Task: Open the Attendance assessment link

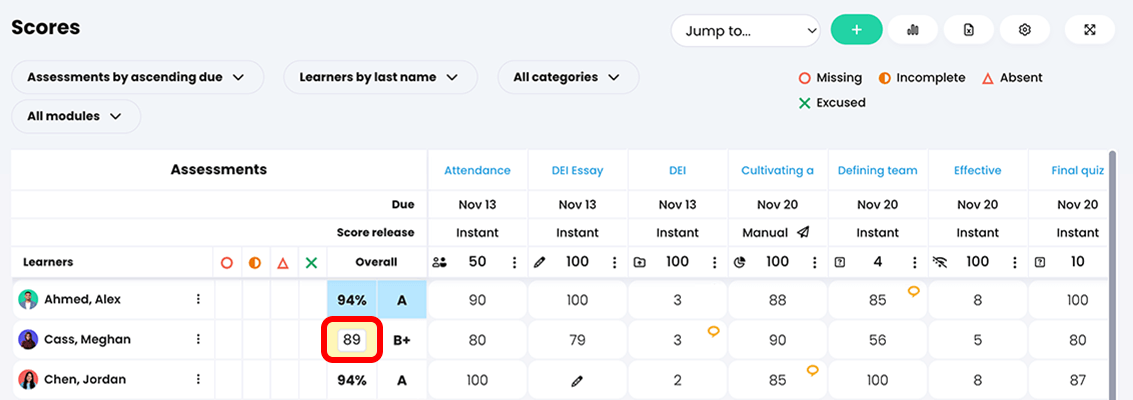Action: click(x=477, y=171)
